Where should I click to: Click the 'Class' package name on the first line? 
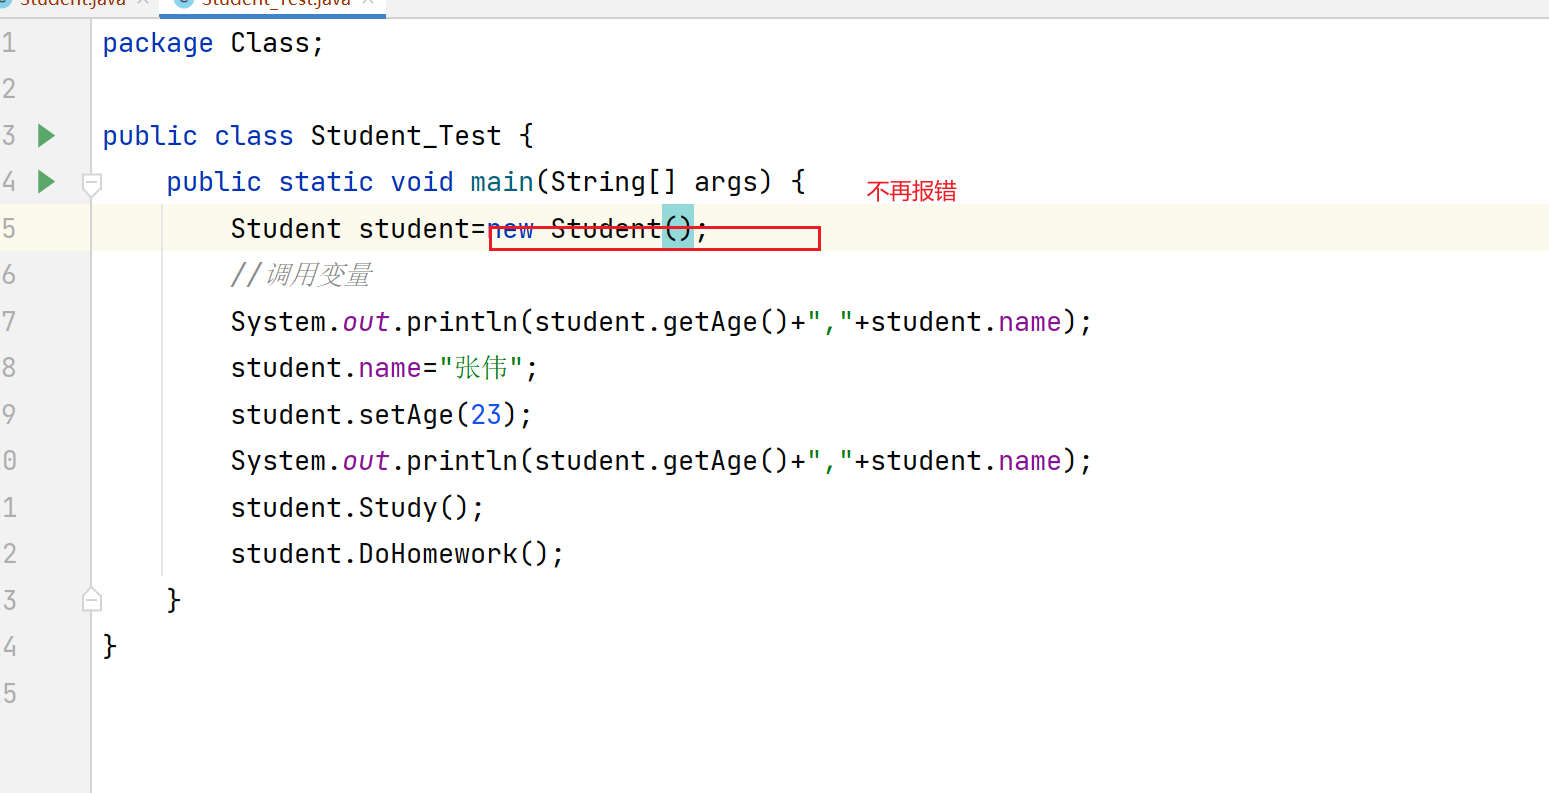pos(270,43)
